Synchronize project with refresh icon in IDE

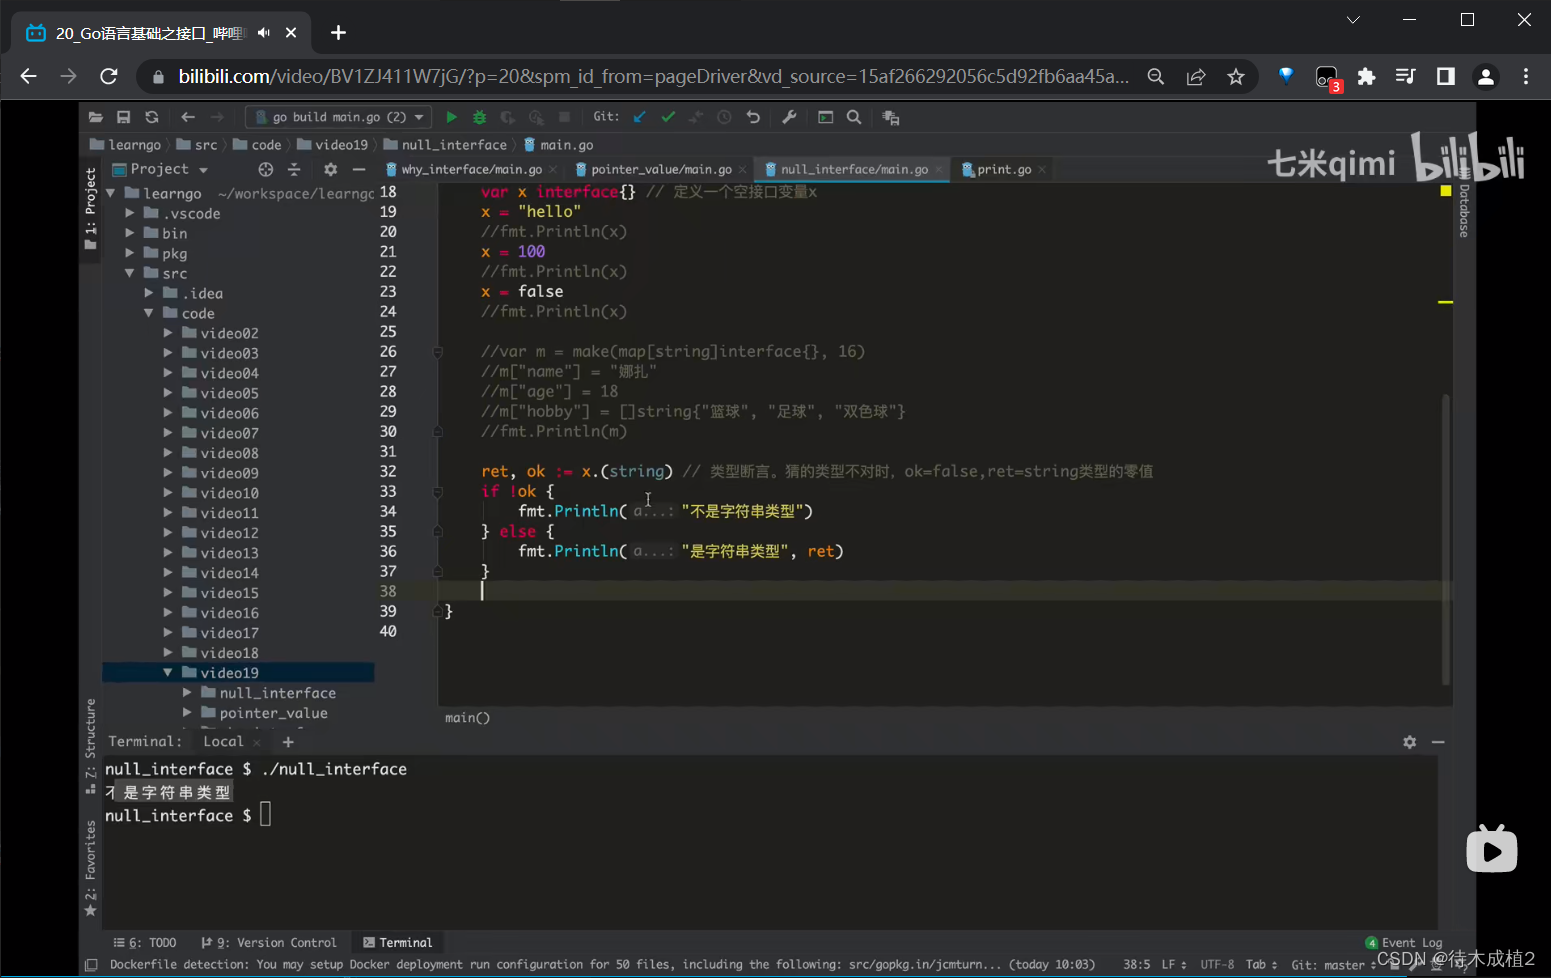[x=152, y=117]
